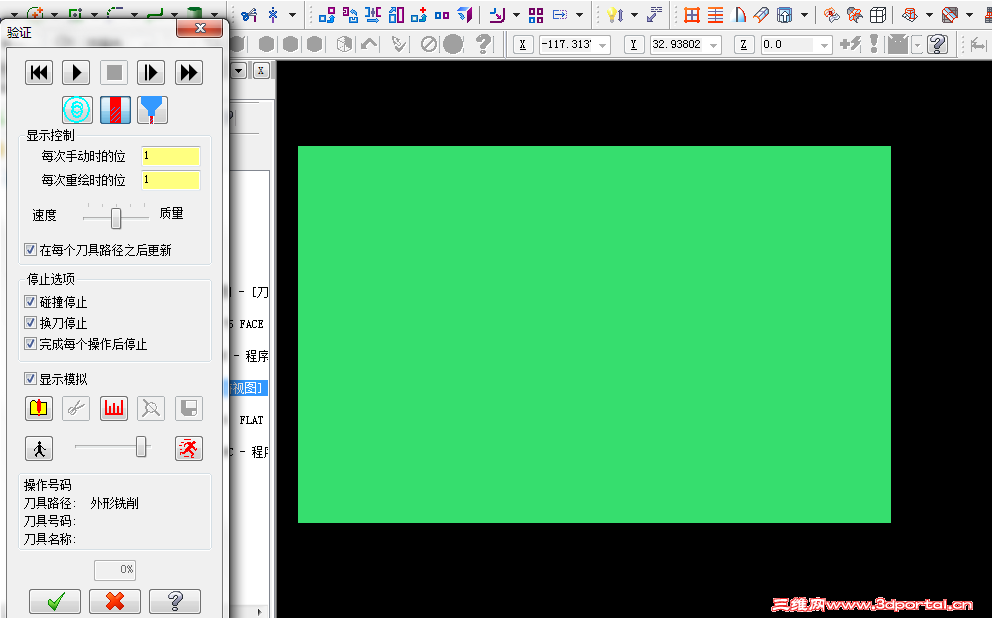Adjust the 速度/质里 slider handle
Screen dimensions: 992x618
pyautogui.click(x=116, y=218)
